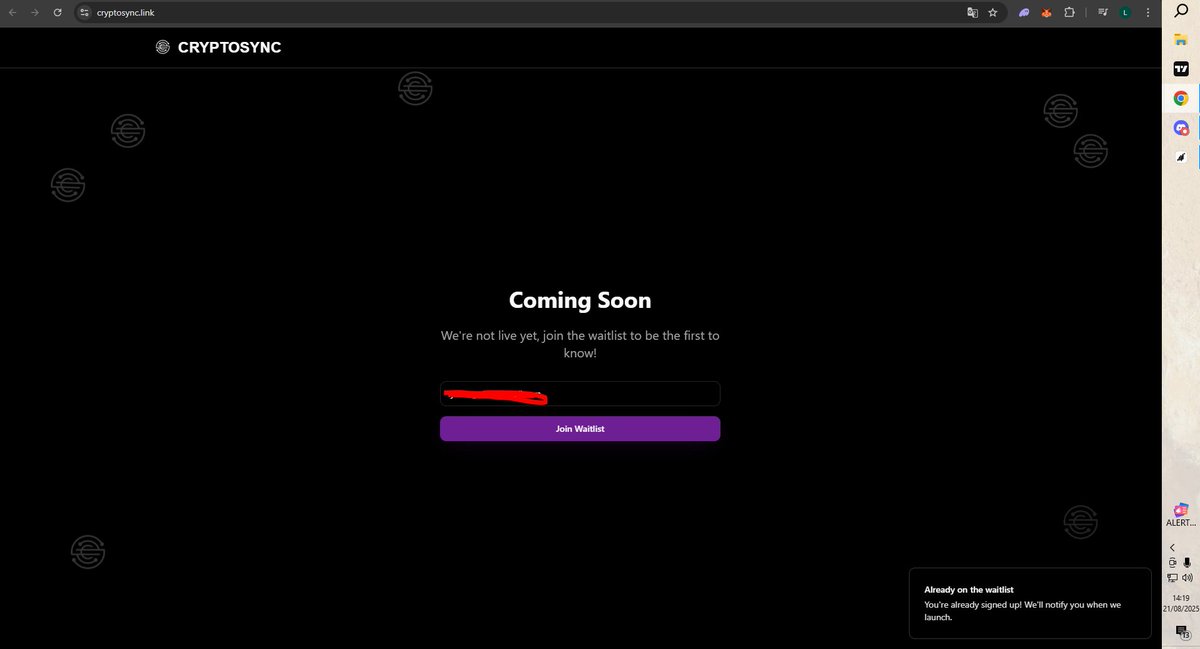Switch to Google Chrome taskbar icon
Viewport: 1200px width, 649px height.
pyautogui.click(x=1180, y=98)
